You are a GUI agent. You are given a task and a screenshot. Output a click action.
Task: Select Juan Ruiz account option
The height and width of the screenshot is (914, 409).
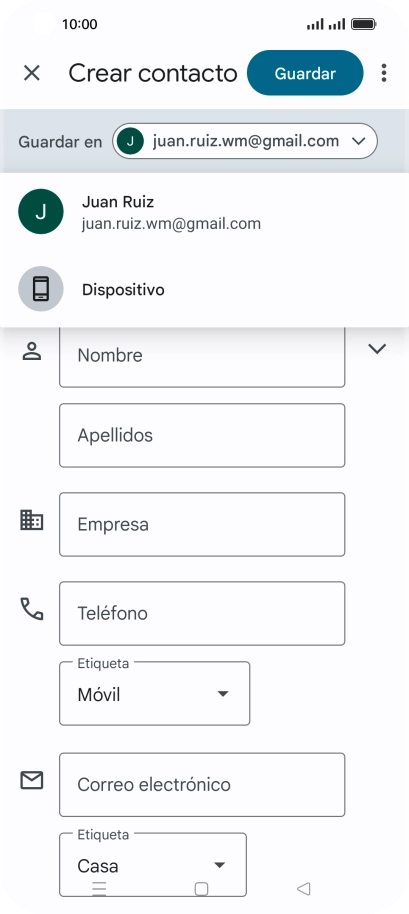204,212
